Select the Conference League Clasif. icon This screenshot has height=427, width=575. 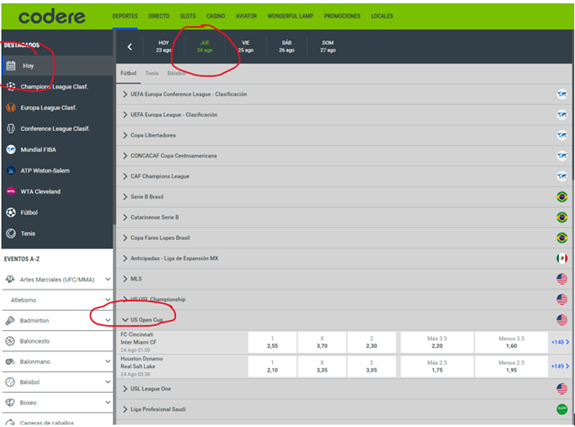tap(11, 128)
